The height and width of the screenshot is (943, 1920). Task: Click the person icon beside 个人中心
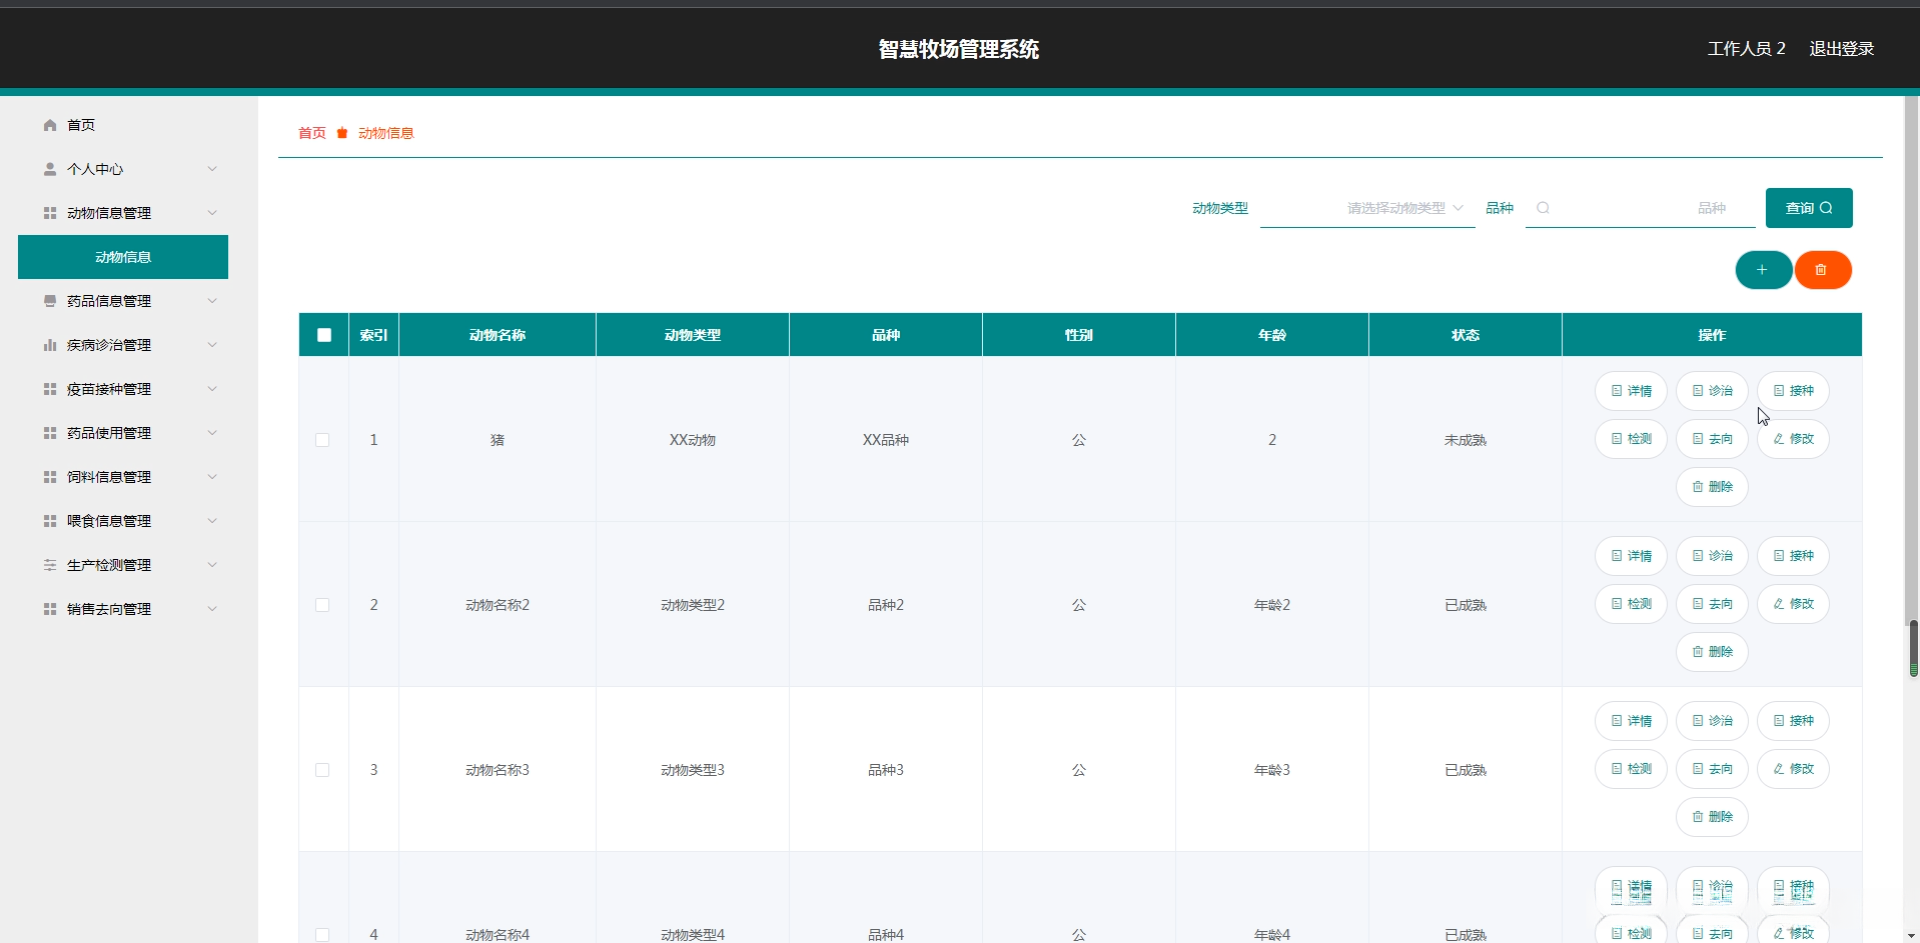(50, 169)
